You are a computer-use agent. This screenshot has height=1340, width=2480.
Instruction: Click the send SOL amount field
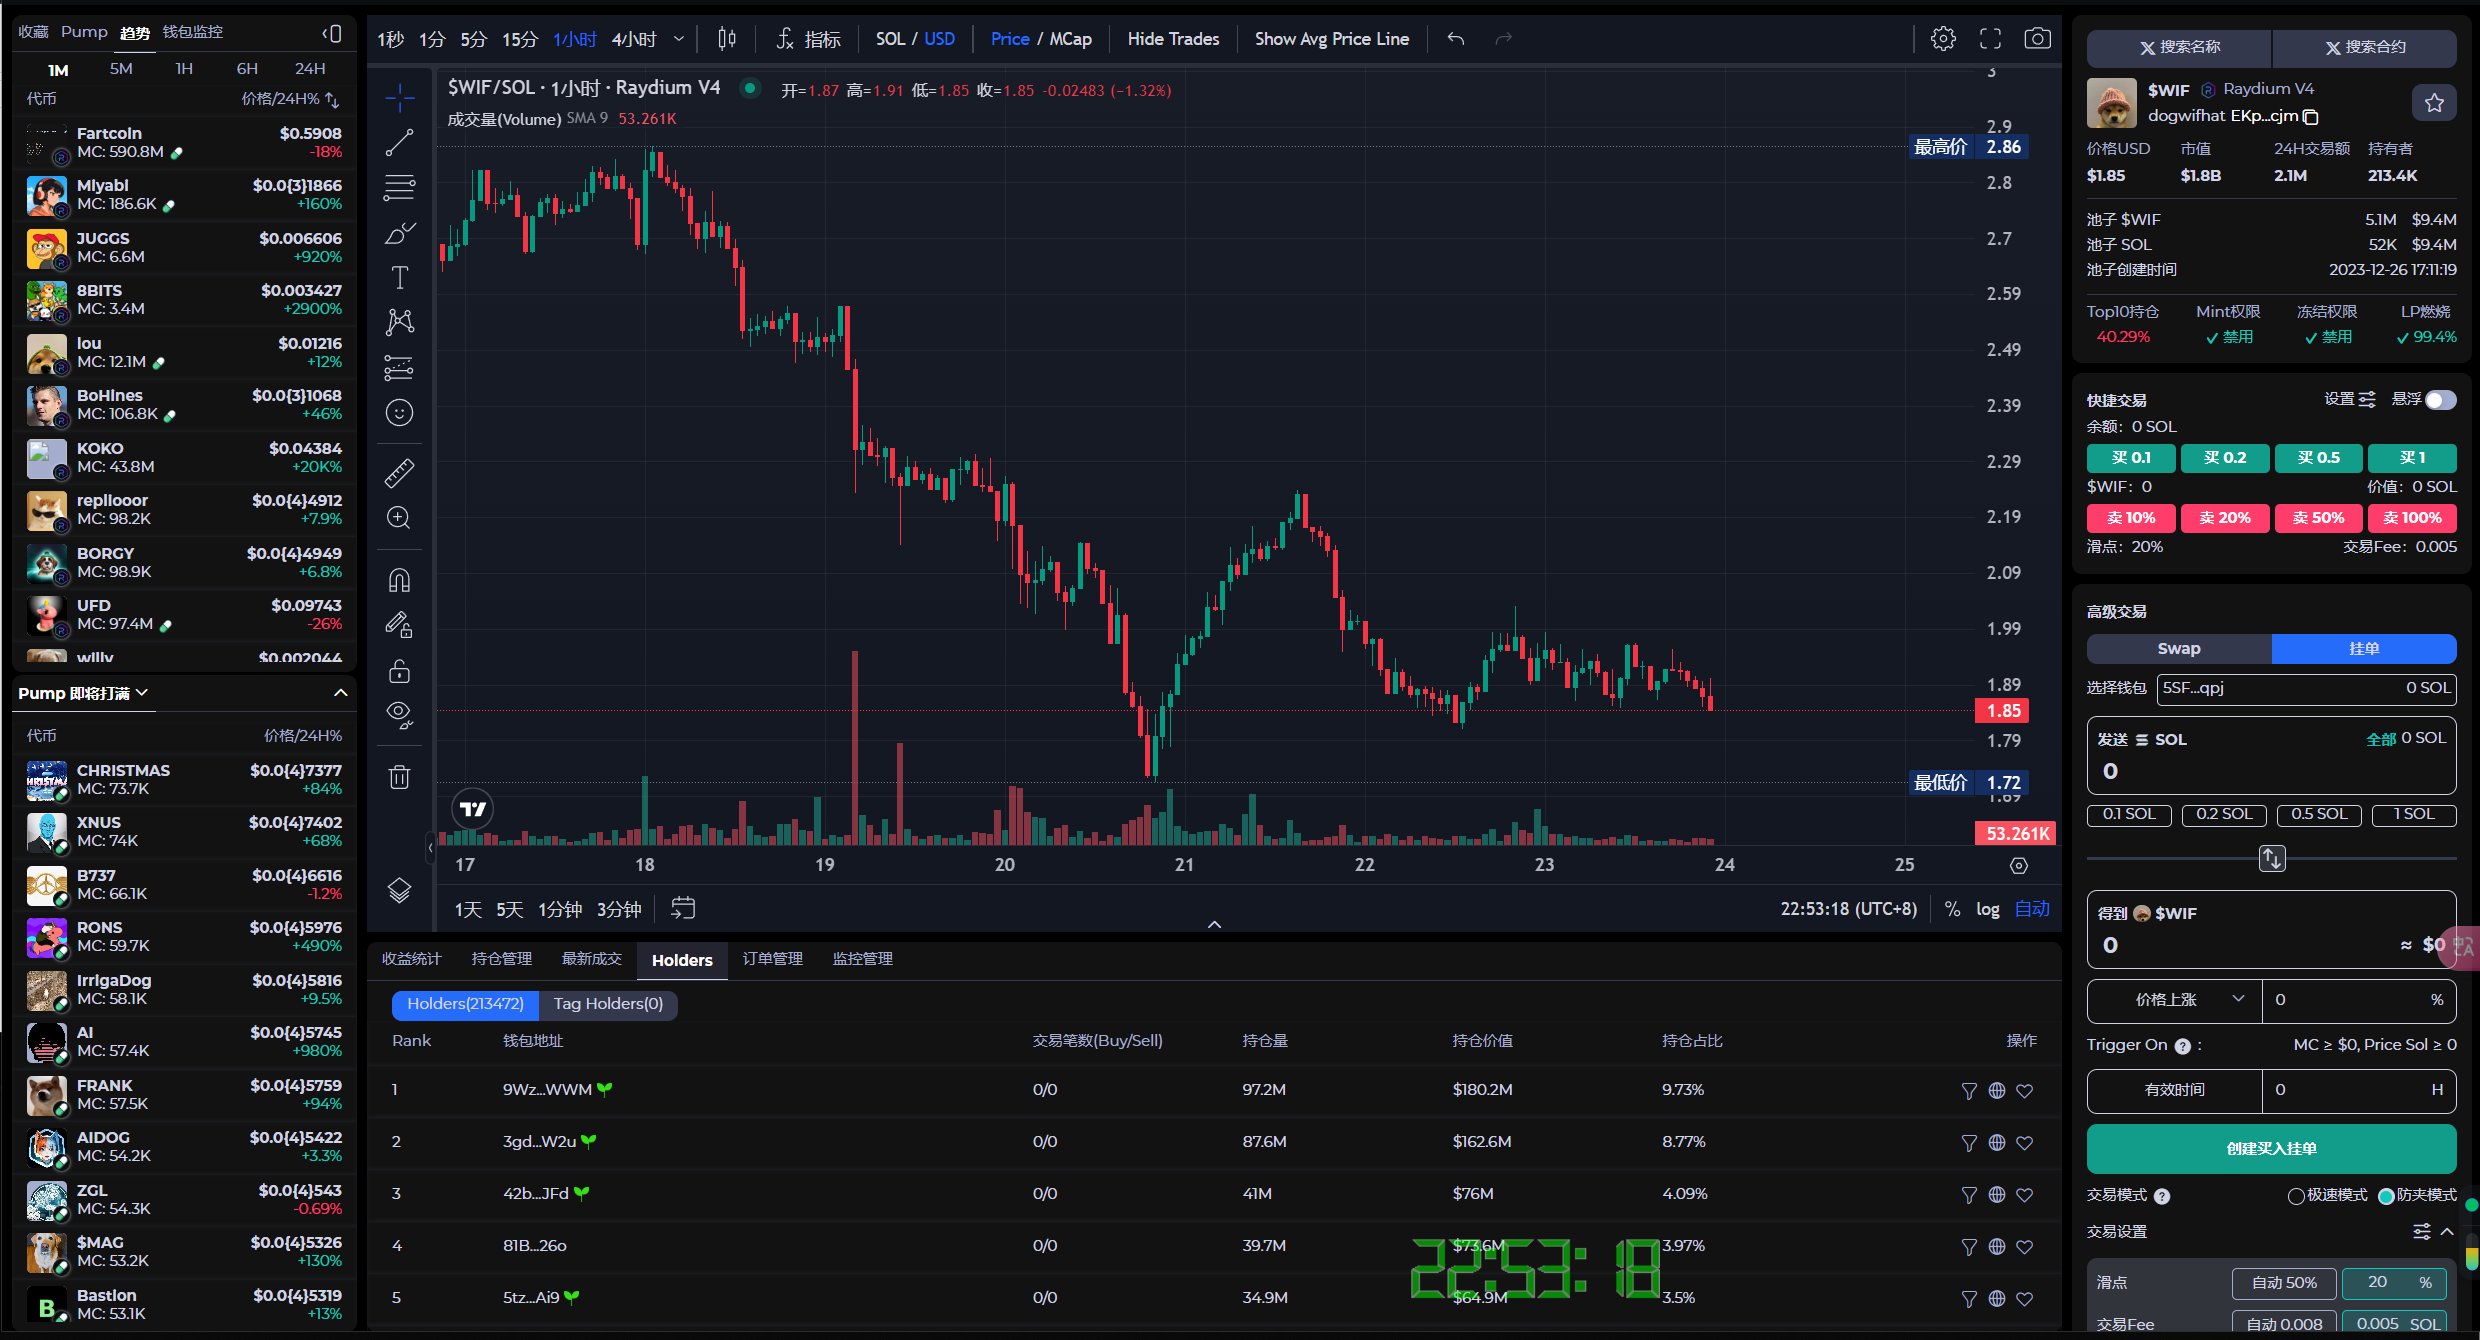point(2271,771)
